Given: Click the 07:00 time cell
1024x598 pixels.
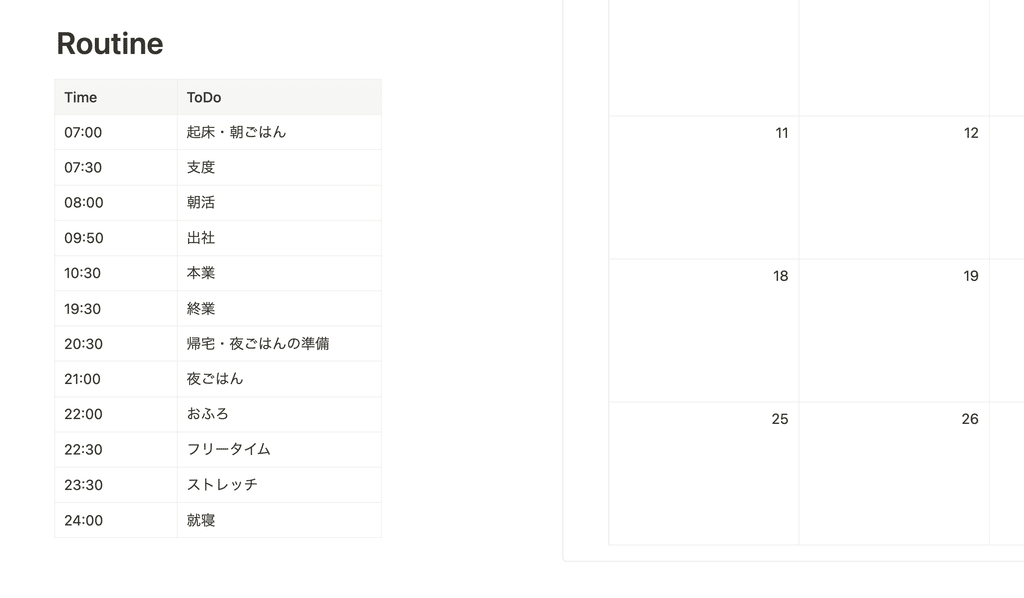Looking at the screenshot, I should click(116, 133).
